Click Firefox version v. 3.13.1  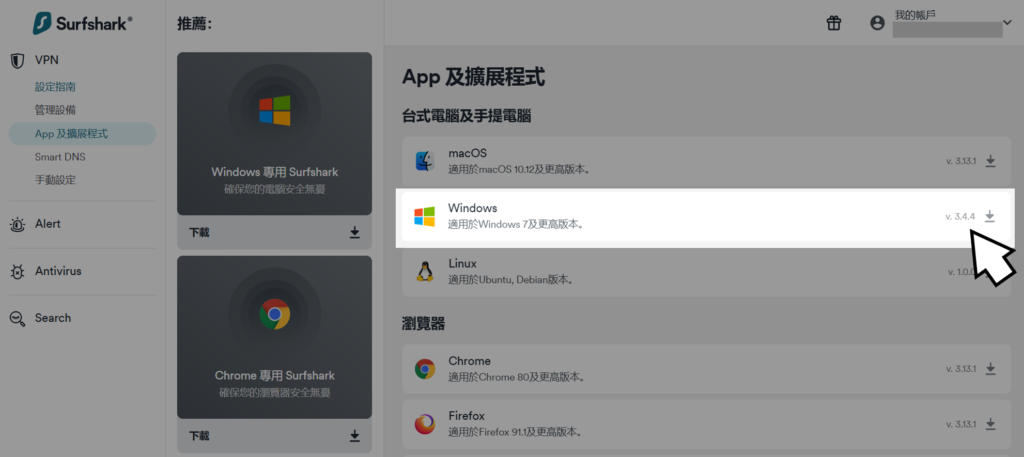pyautogui.click(x=961, y=424)
